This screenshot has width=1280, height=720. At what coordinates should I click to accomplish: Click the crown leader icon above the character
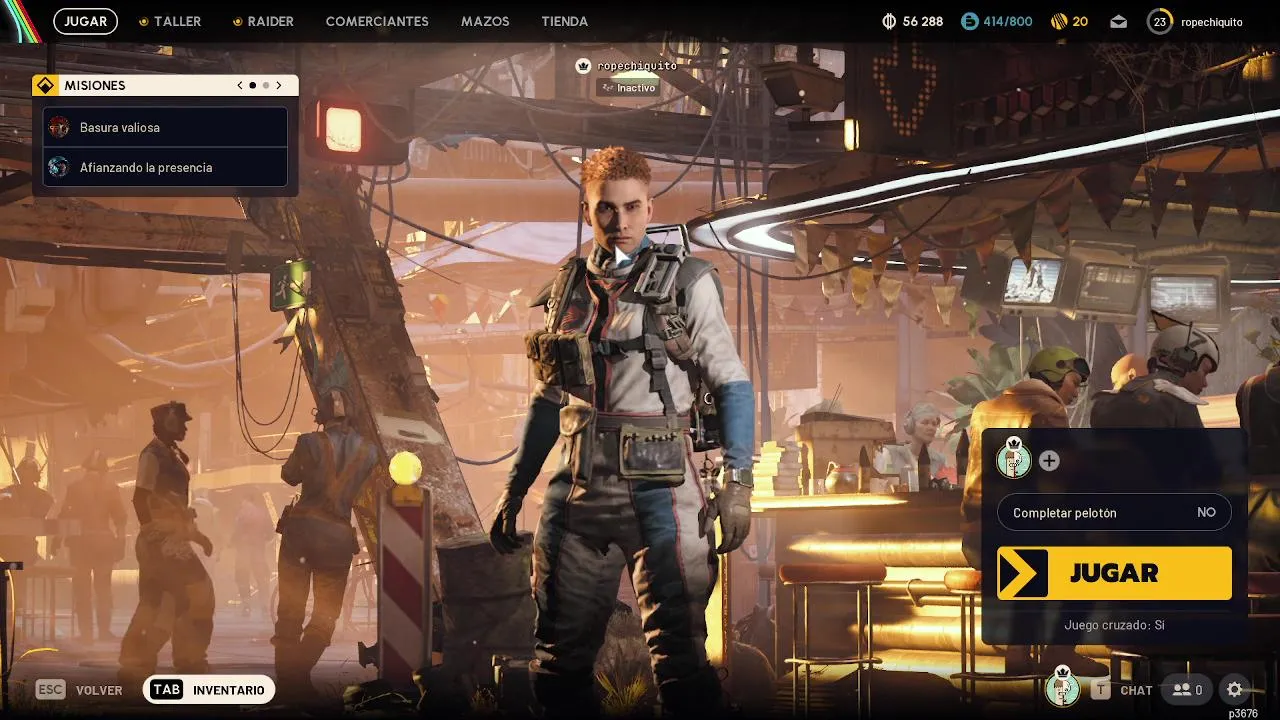pos(583,66)
